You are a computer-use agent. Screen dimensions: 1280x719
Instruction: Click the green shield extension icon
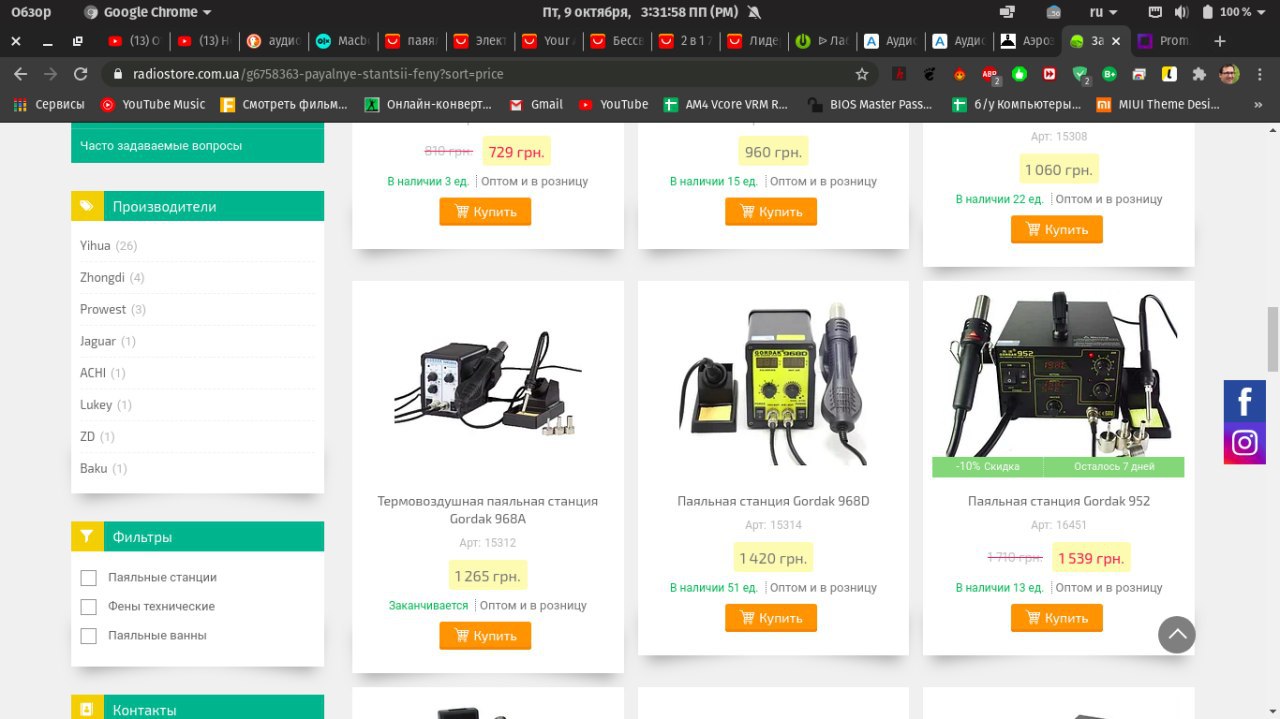coord(1080,74)
